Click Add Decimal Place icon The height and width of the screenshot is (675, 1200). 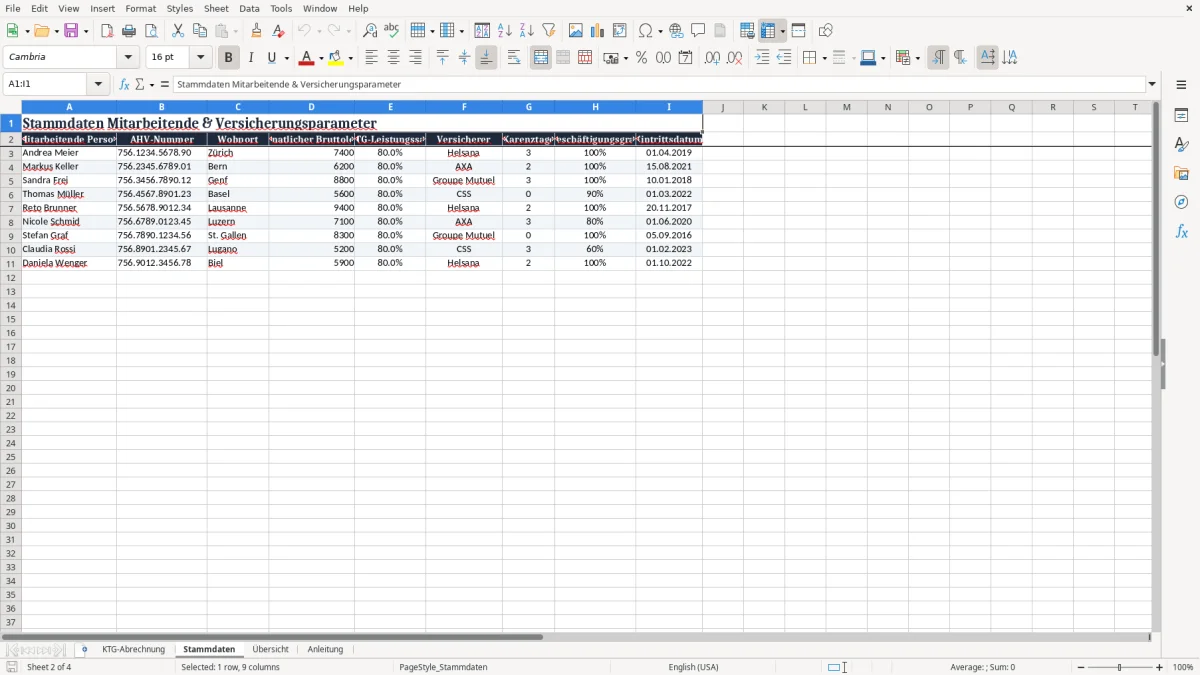[712, 58]
